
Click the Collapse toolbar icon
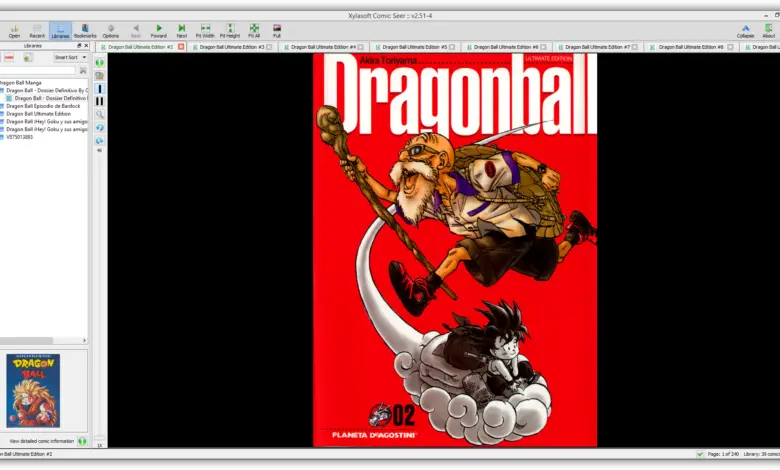click(x=745, y=31)
